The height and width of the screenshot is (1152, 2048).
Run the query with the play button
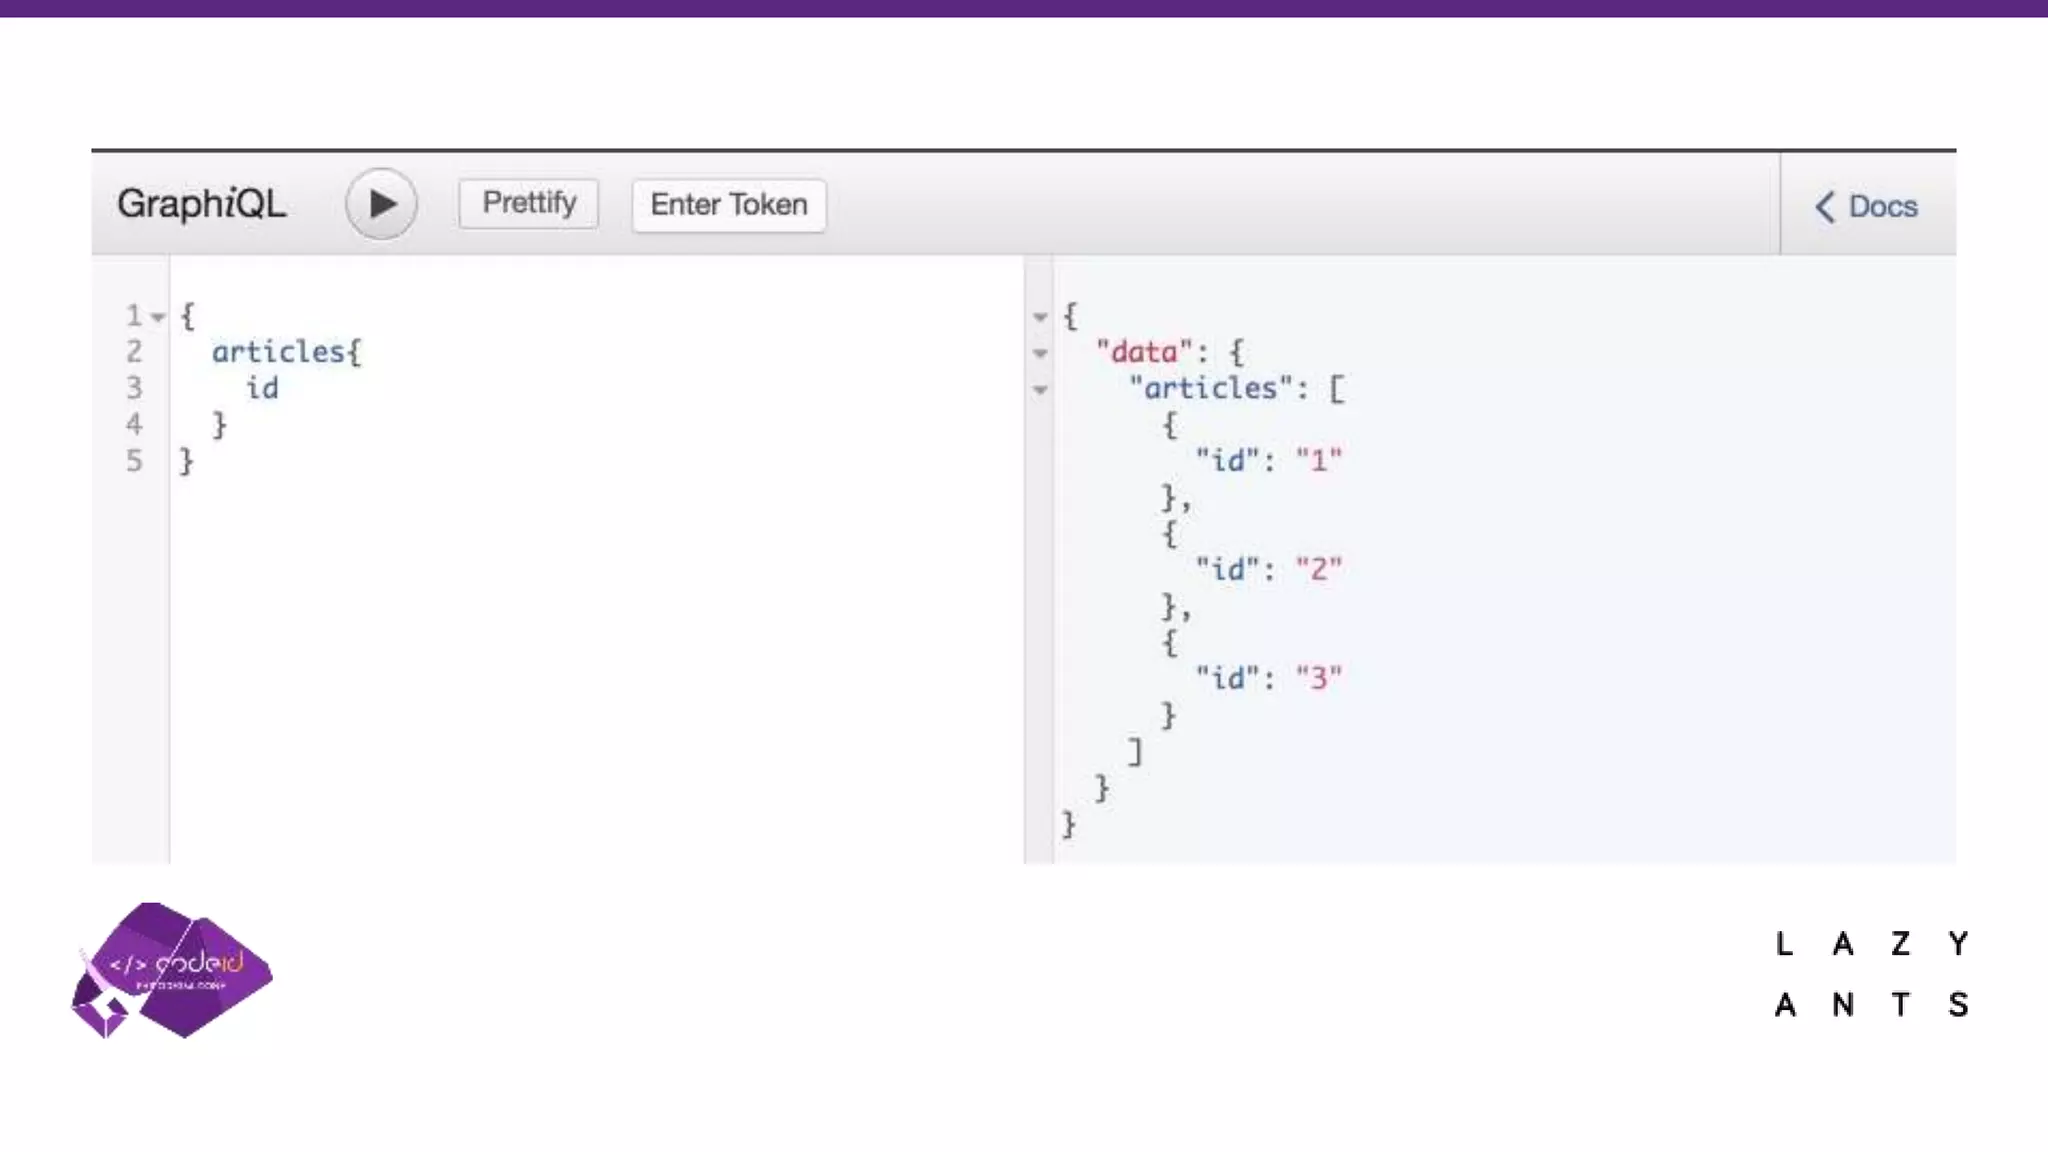381,204
